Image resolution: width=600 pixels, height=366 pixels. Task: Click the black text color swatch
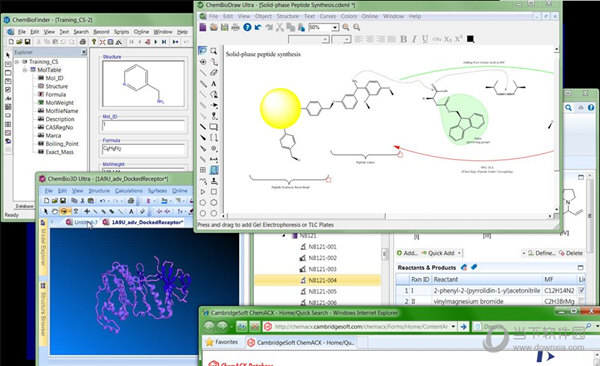click(470, 39)
